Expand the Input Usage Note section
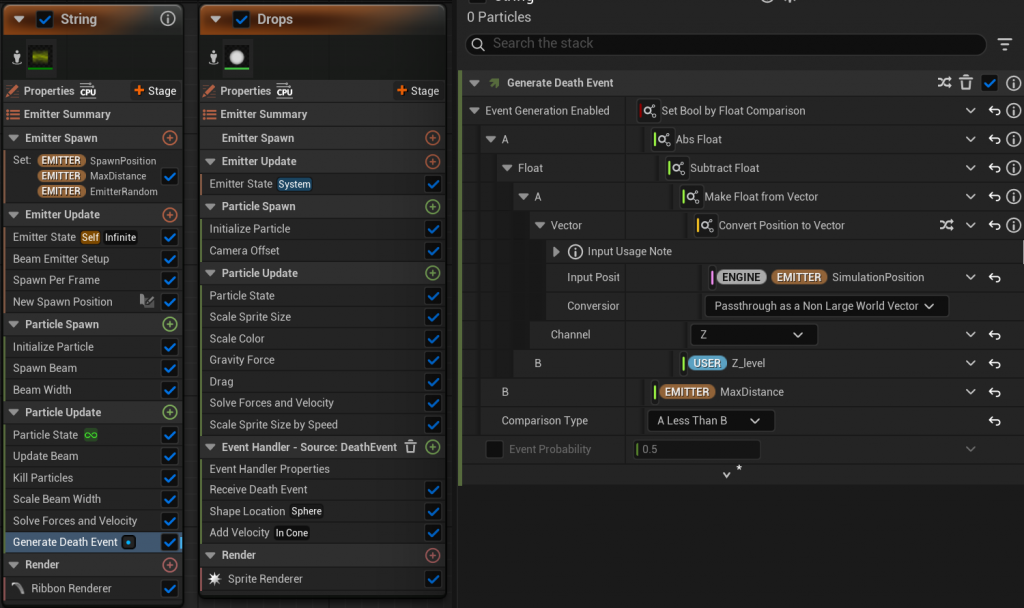The image size is (1024, 608). pos(557,252)
